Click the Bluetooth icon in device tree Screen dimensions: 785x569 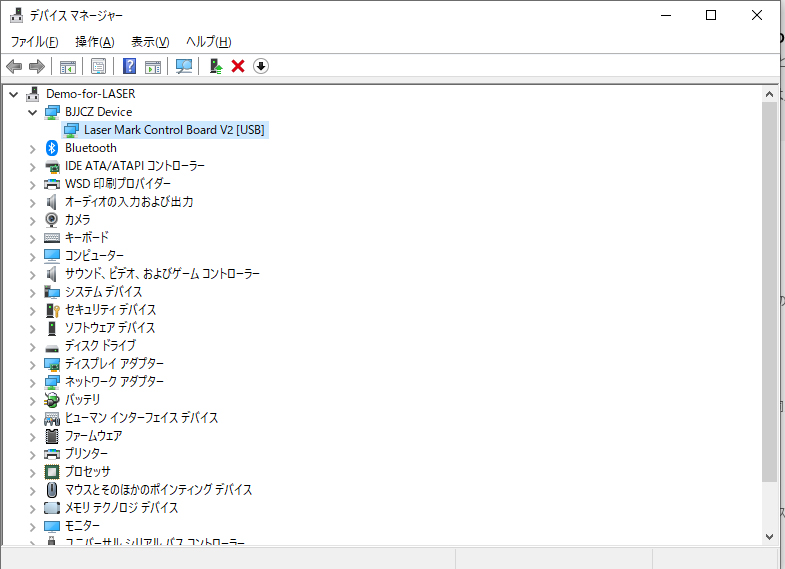53,148
